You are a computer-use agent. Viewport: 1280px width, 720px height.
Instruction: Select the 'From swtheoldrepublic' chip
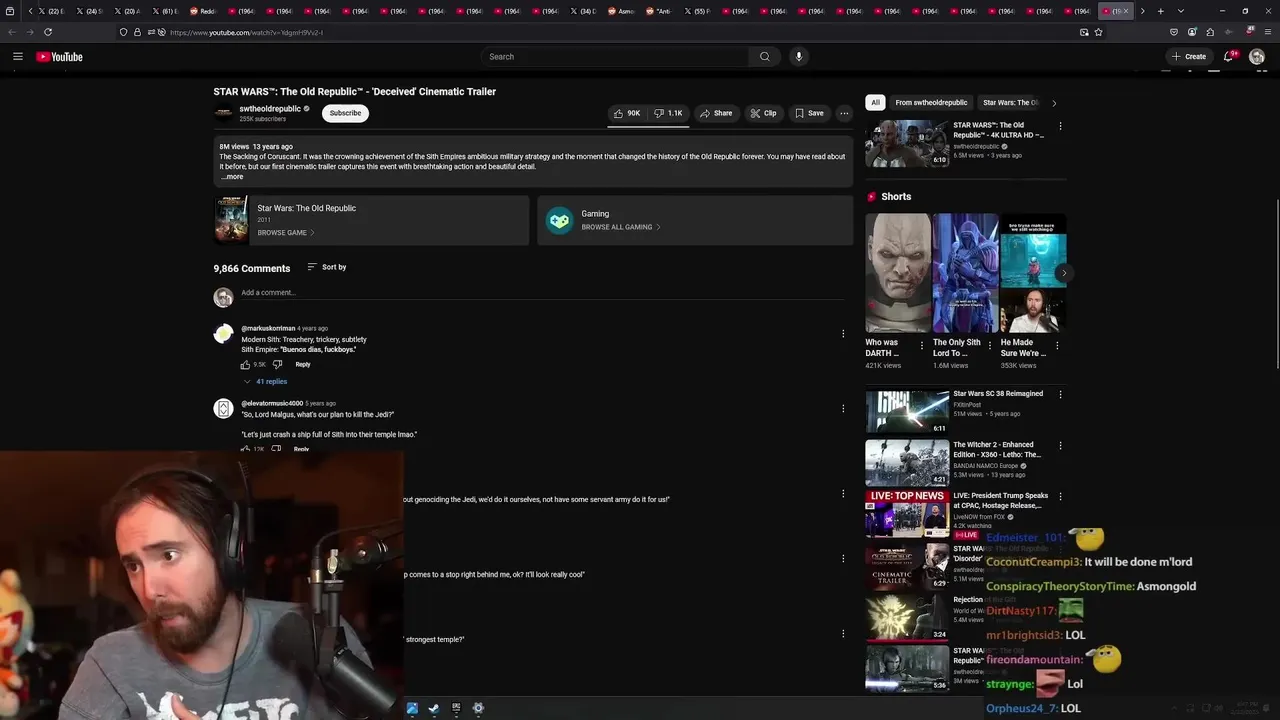(x=931, y=102)
